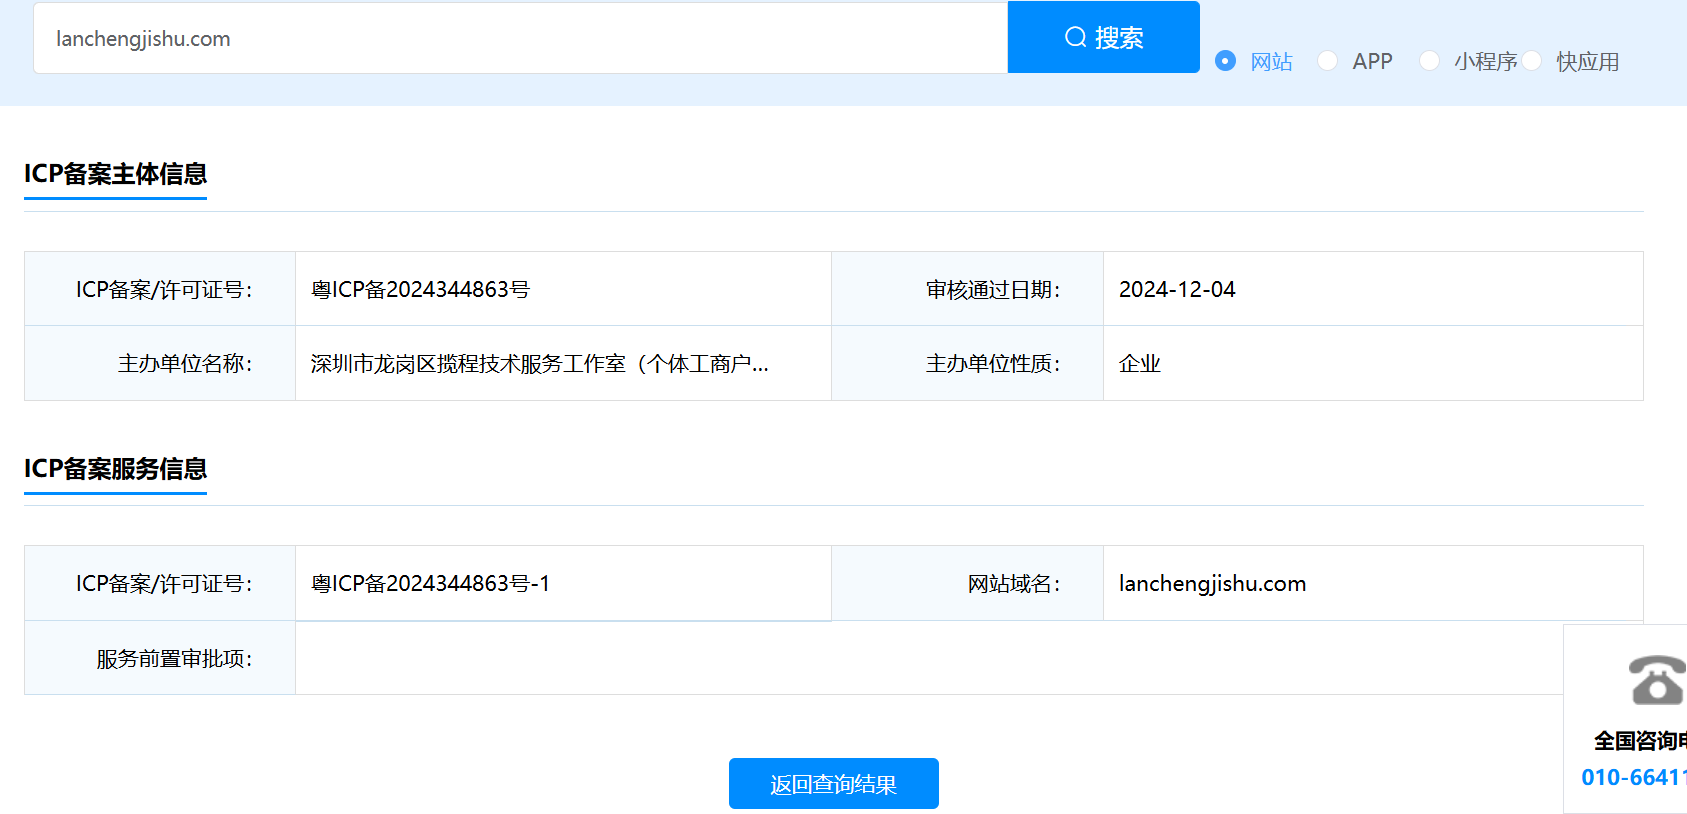The width and height of the screenshot is (1687, 814).
Task: Click the truncated name 深圳市龙岗区揽程技术服务工作室
Action: 540,364
